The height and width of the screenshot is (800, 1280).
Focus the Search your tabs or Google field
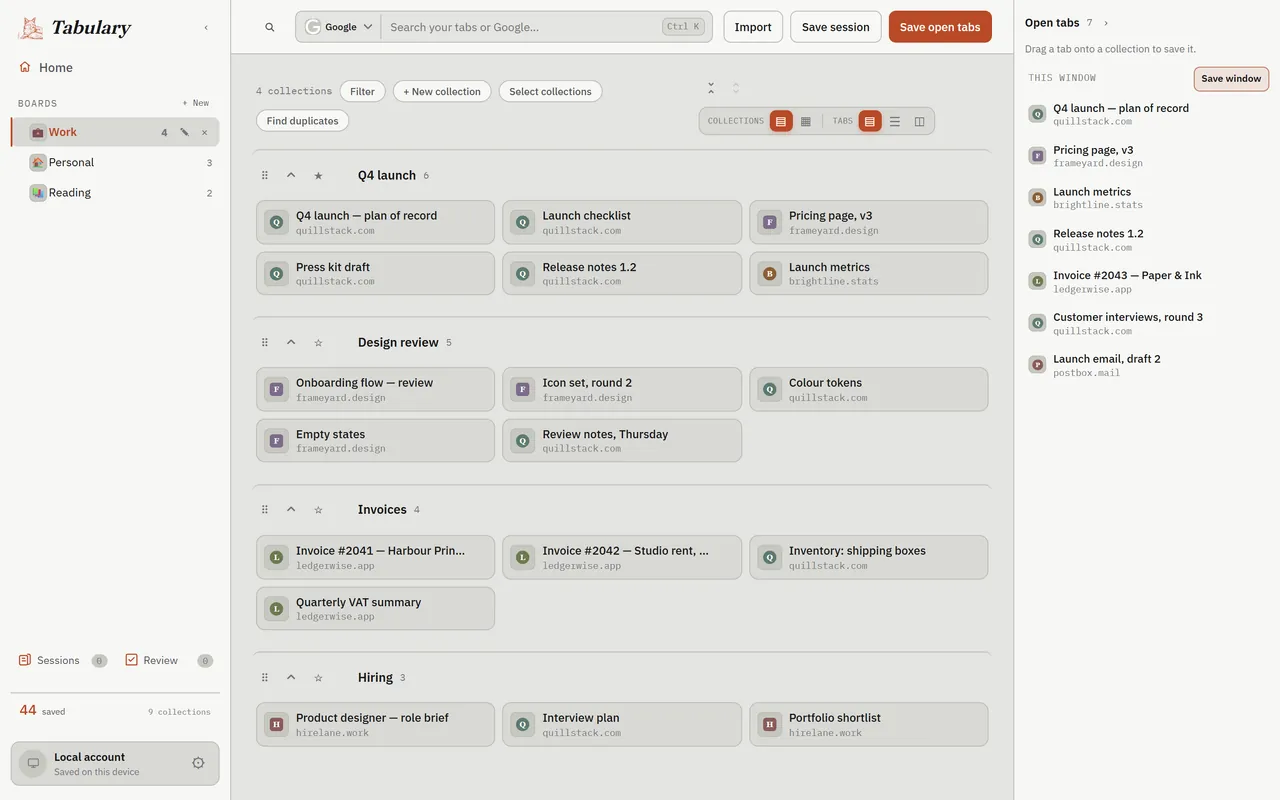pyautogui.click(x=522, y=27)
